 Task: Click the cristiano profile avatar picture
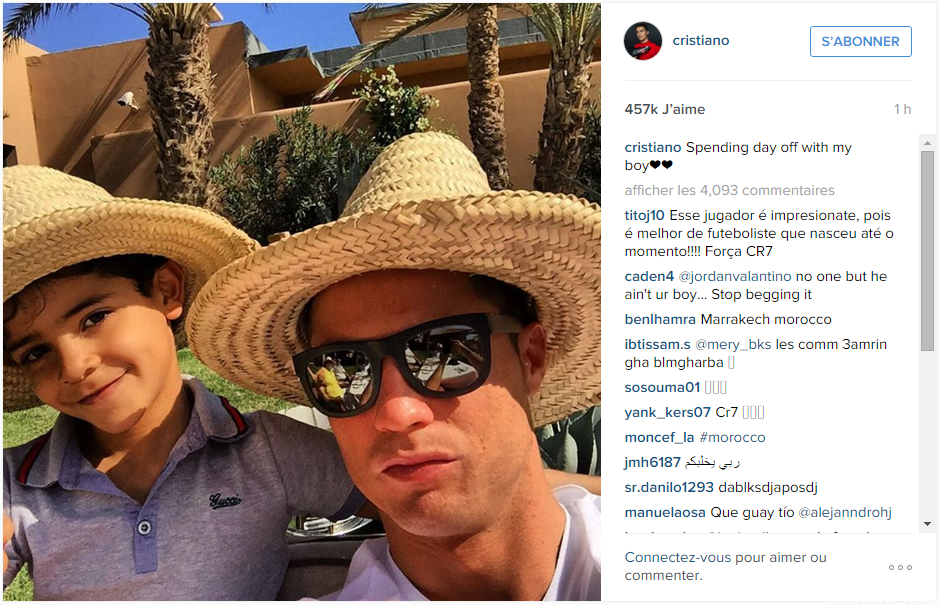[x=643, y=41]
